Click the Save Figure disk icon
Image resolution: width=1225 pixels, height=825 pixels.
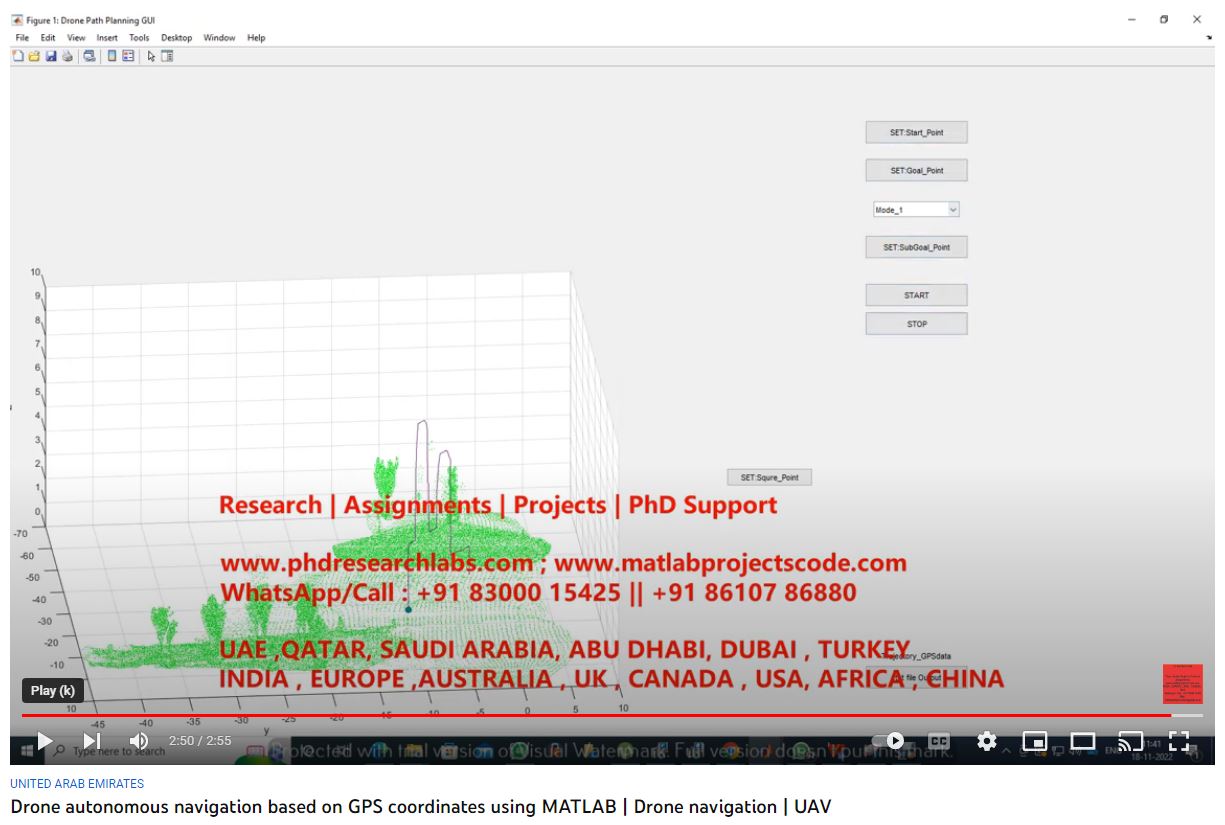[51, 56]
